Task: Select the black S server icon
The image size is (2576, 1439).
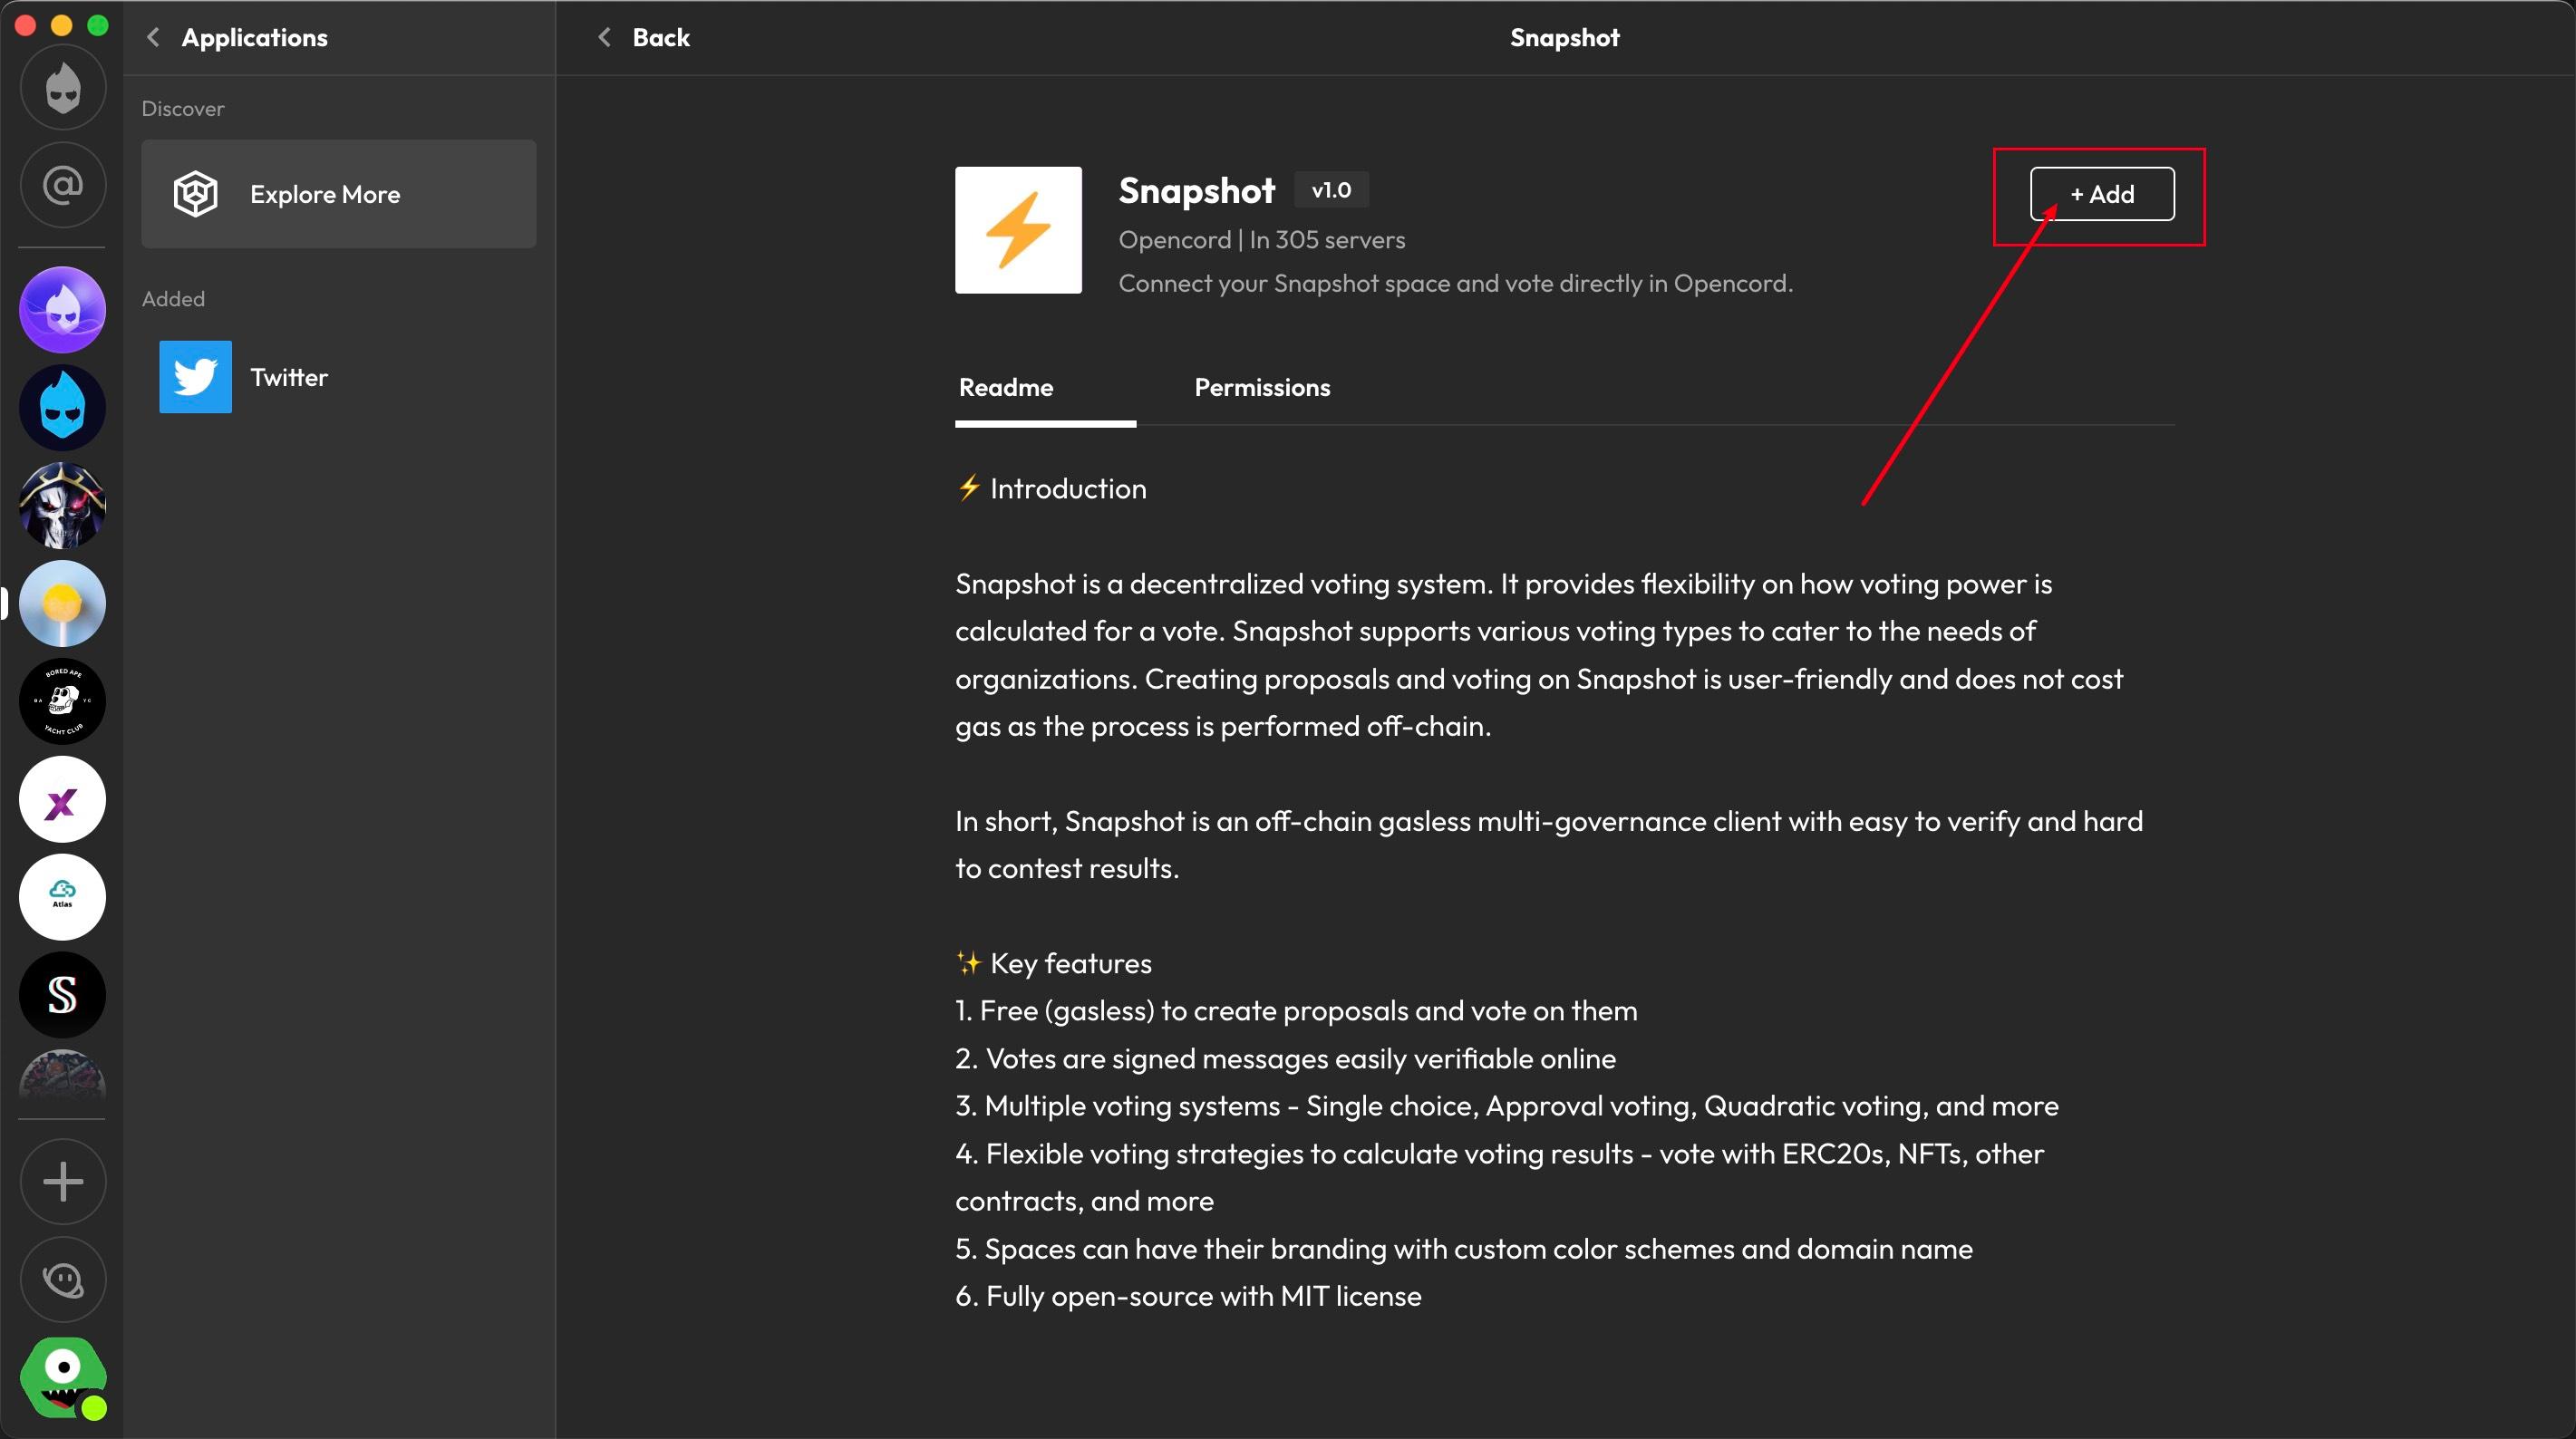Action: [63, 995]
